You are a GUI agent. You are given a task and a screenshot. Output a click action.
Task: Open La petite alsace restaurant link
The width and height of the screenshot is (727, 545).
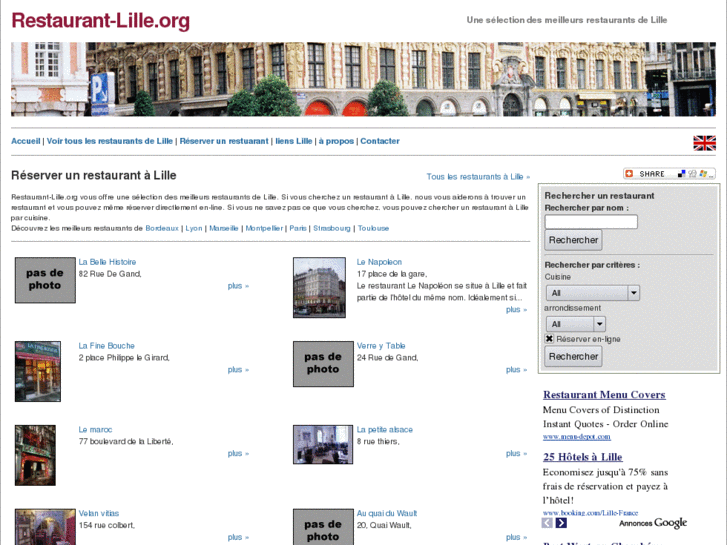[384, 430]
